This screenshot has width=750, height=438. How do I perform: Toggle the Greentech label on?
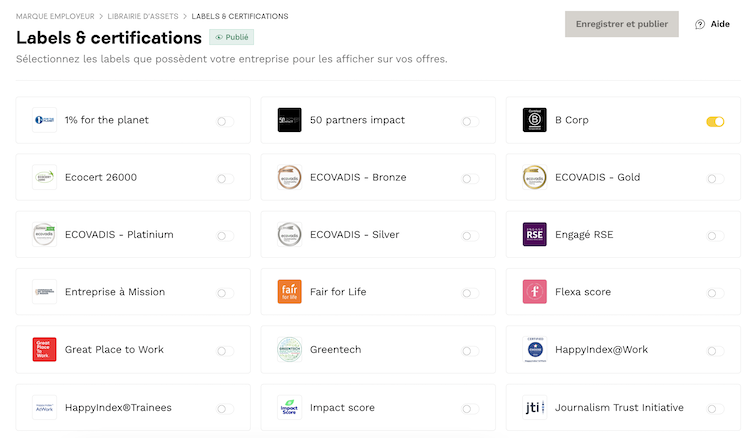click(470, 351)
